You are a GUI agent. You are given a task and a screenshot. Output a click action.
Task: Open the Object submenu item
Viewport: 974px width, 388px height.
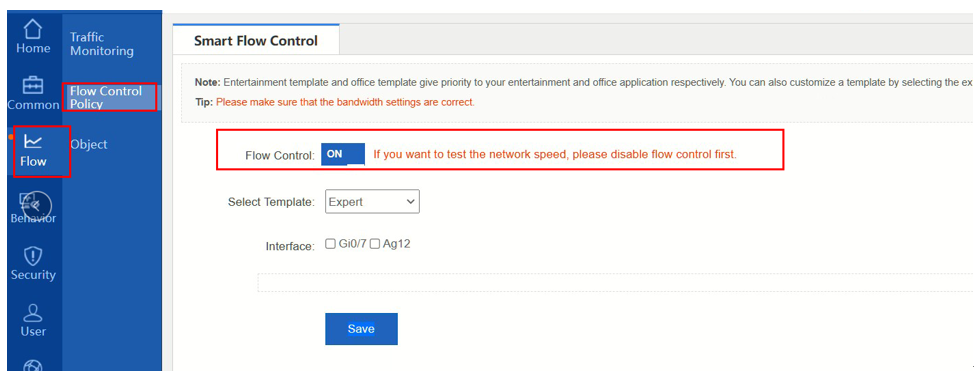[89, 144]
